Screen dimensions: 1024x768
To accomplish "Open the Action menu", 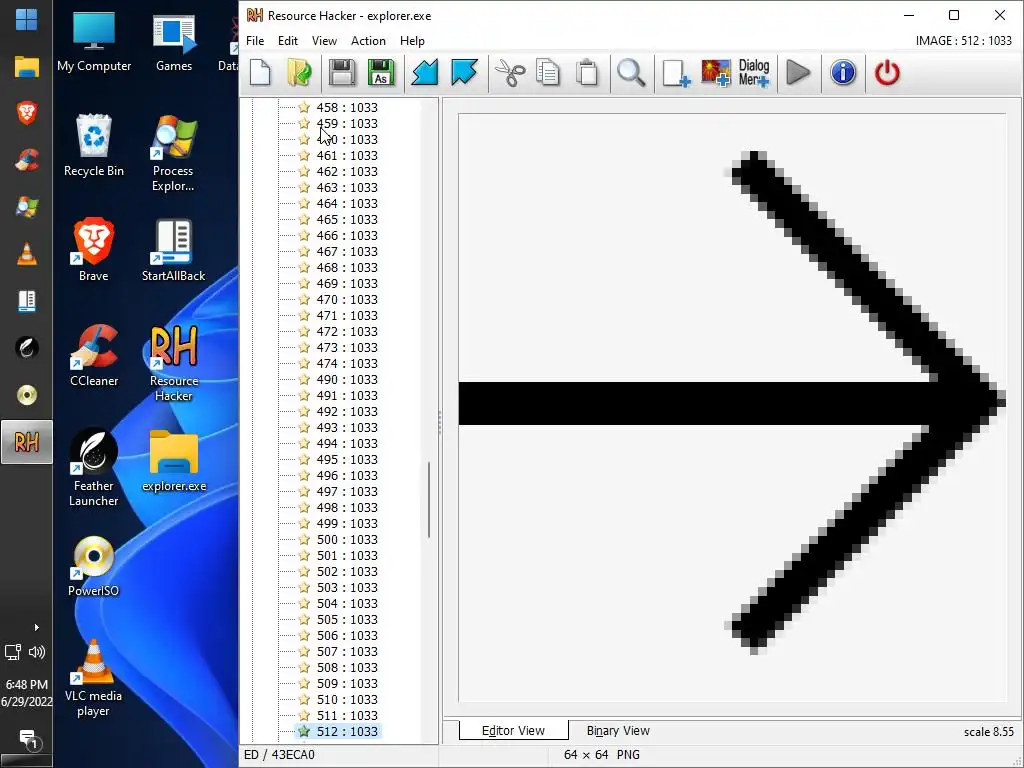I will coord(368,40).
